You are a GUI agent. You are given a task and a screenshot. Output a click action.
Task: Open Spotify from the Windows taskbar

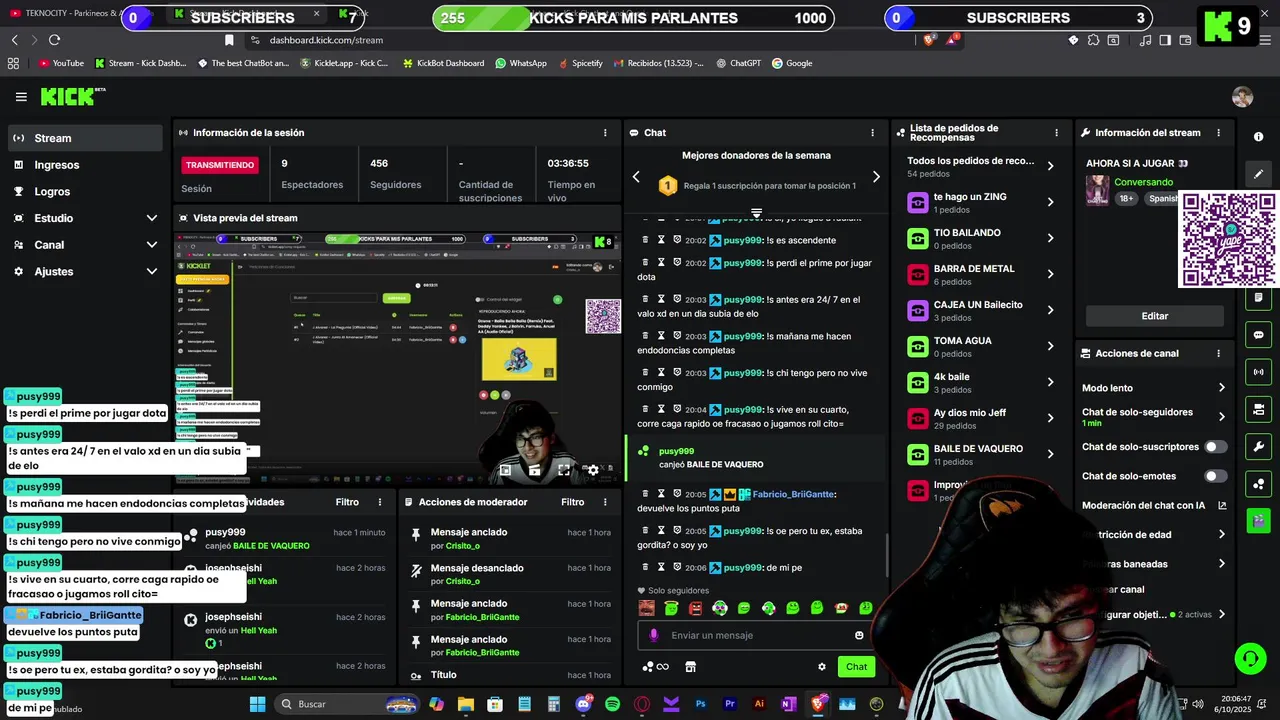point(612,704)
